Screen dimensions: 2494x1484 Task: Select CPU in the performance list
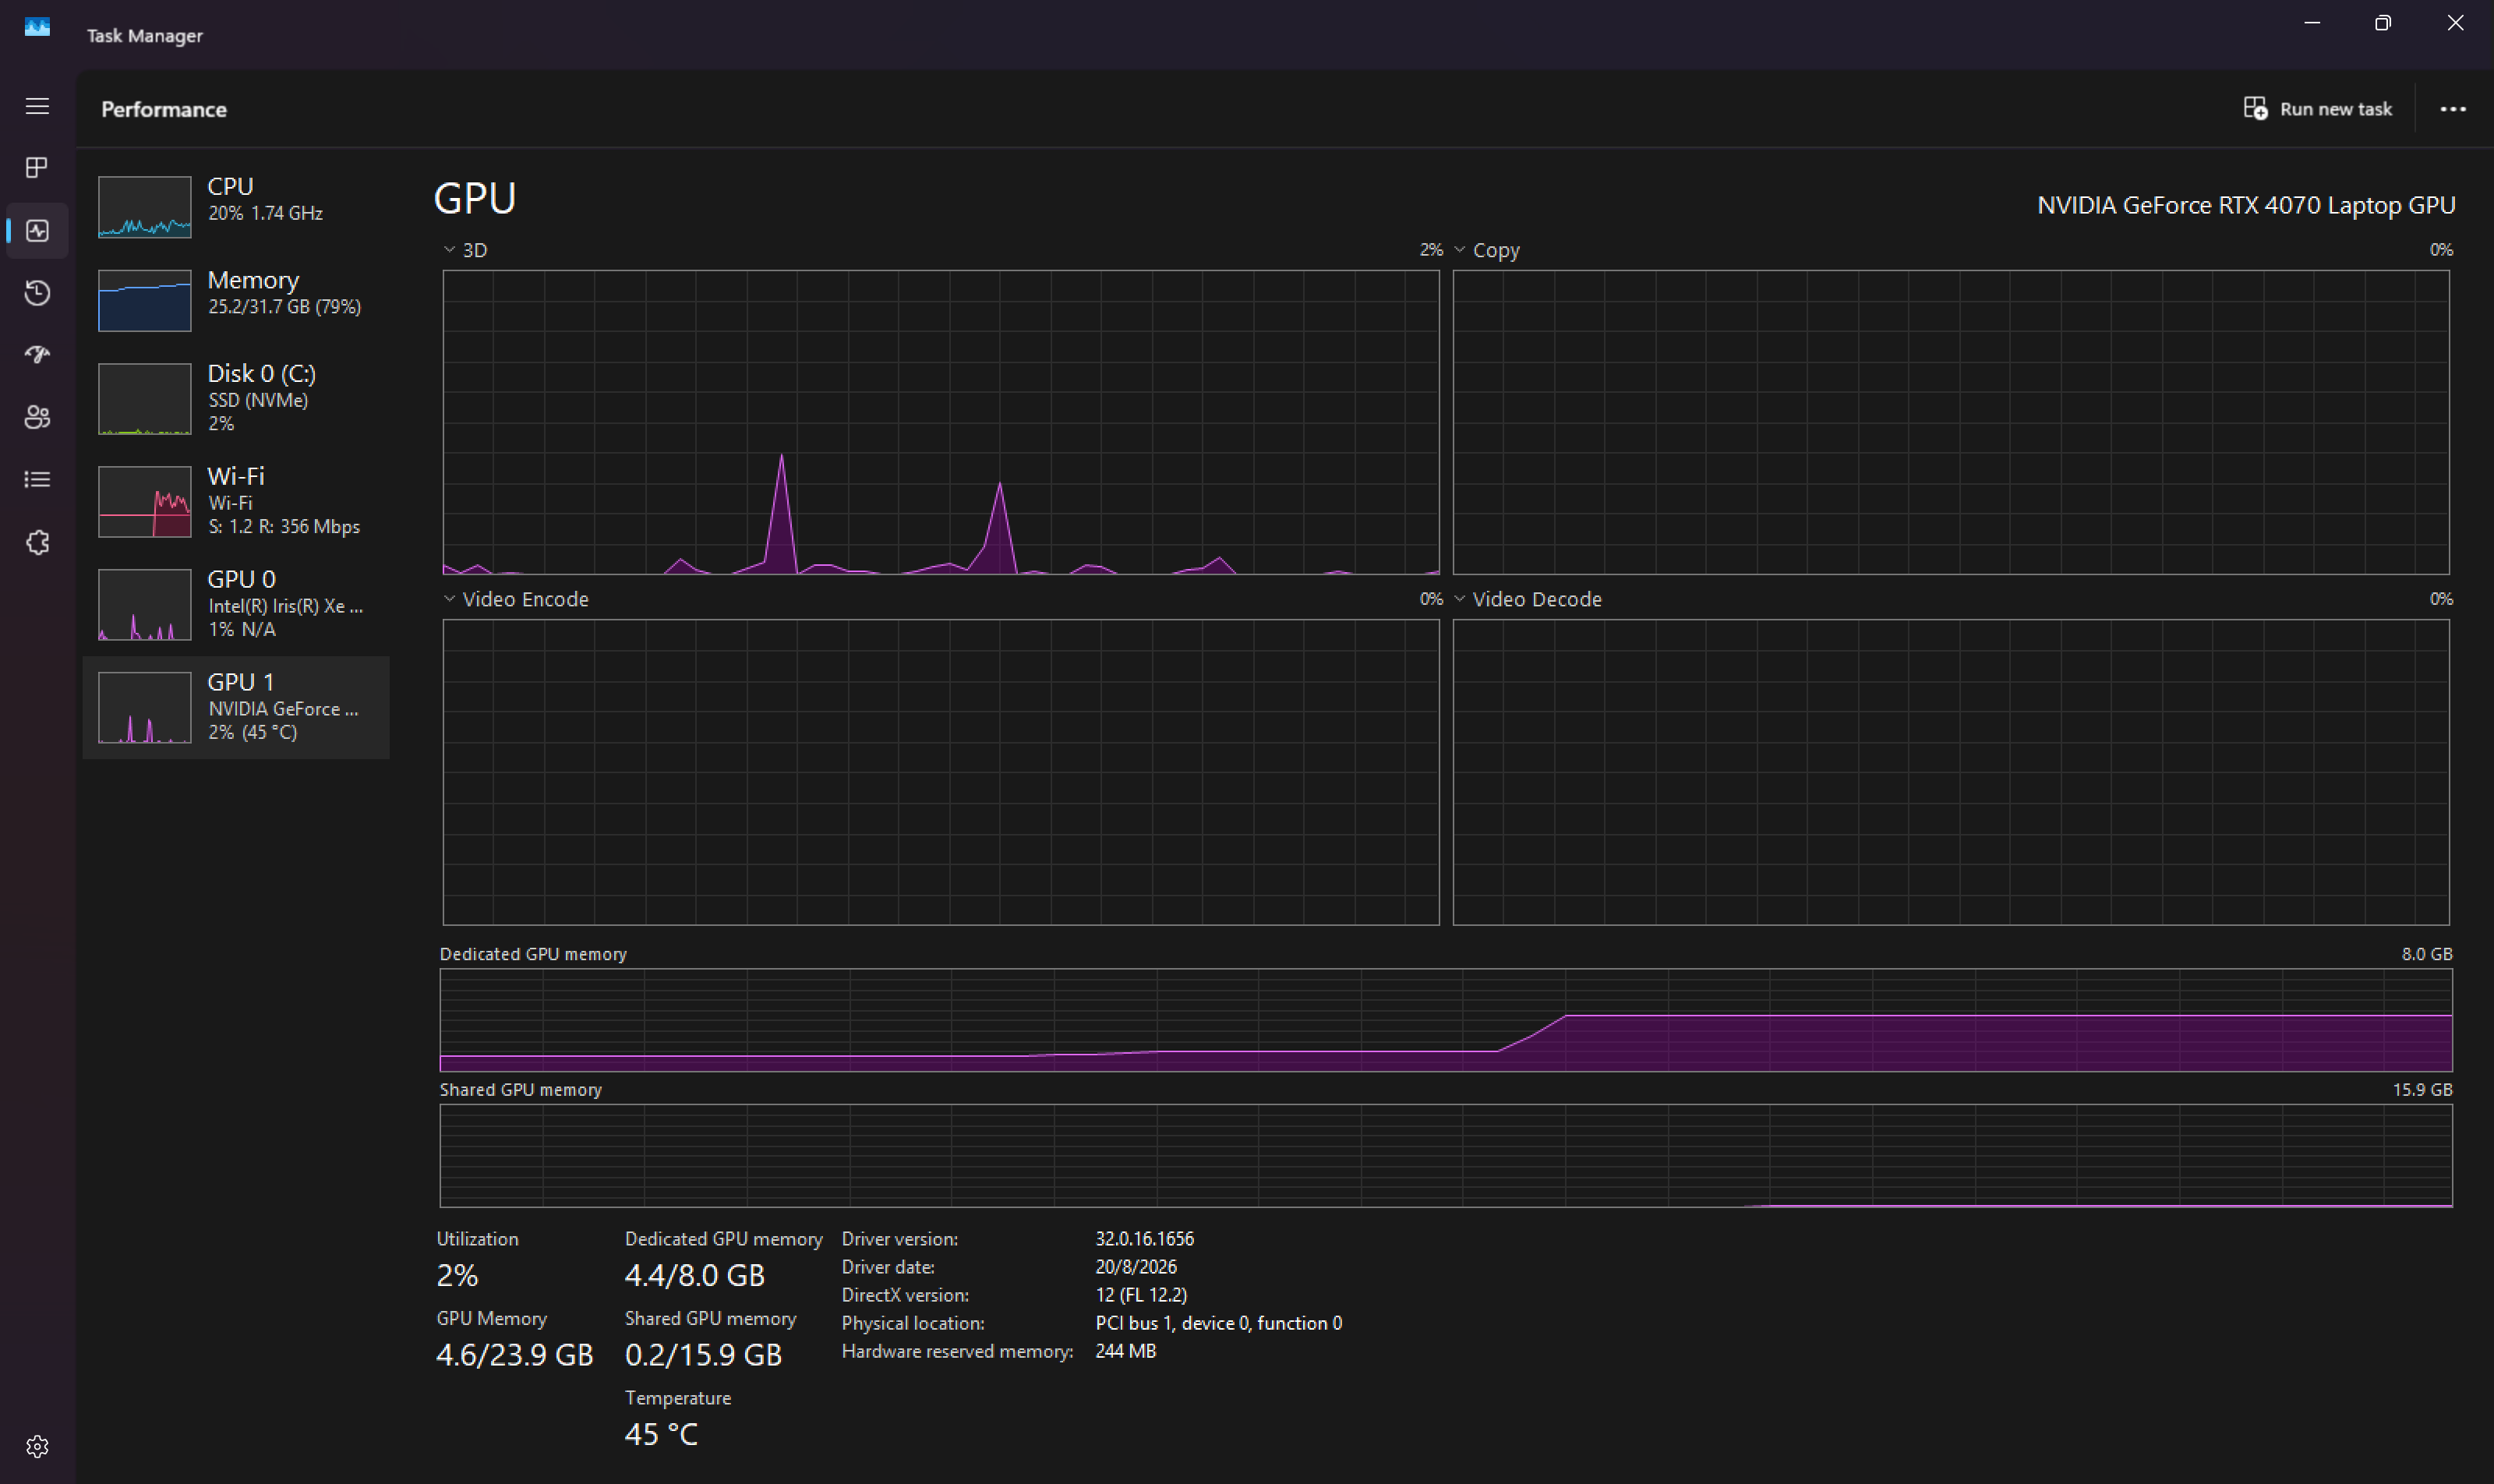[236, 206]
